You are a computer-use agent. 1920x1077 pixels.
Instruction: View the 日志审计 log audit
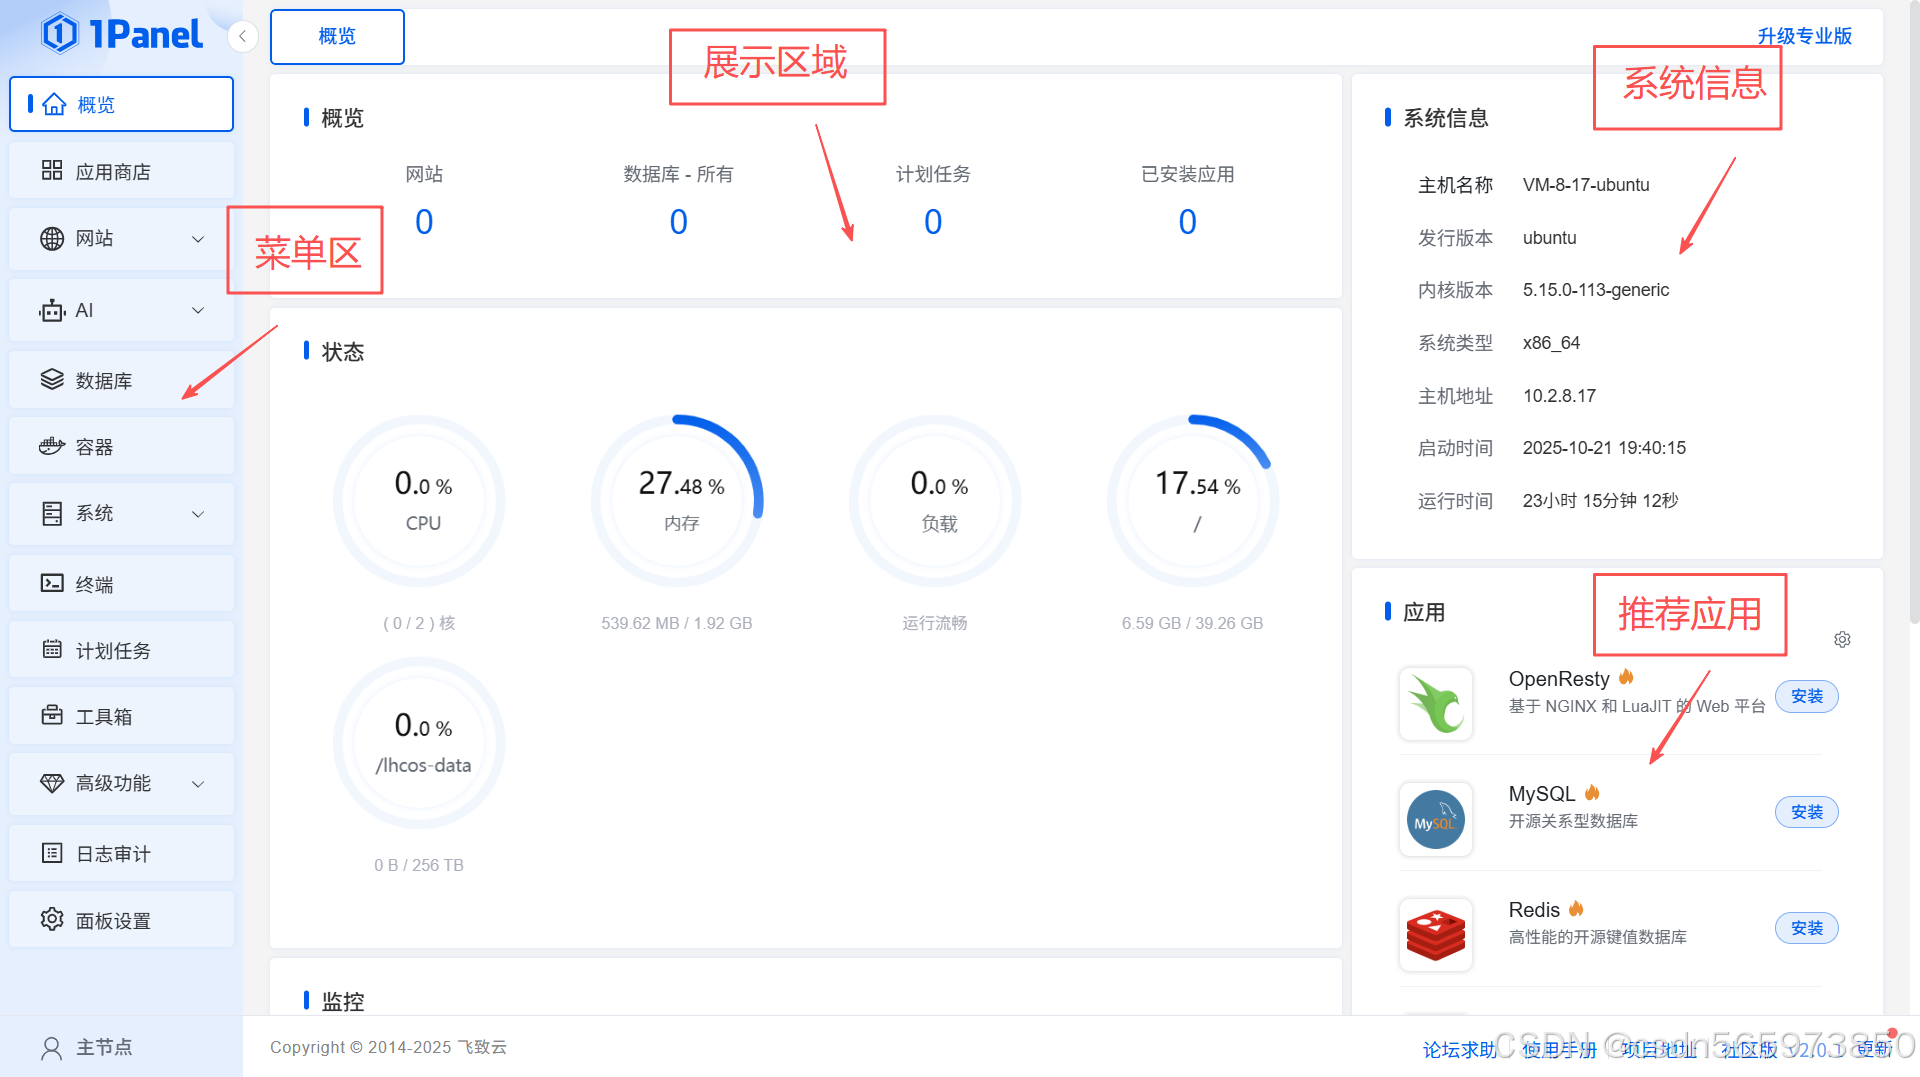(112, 853)
